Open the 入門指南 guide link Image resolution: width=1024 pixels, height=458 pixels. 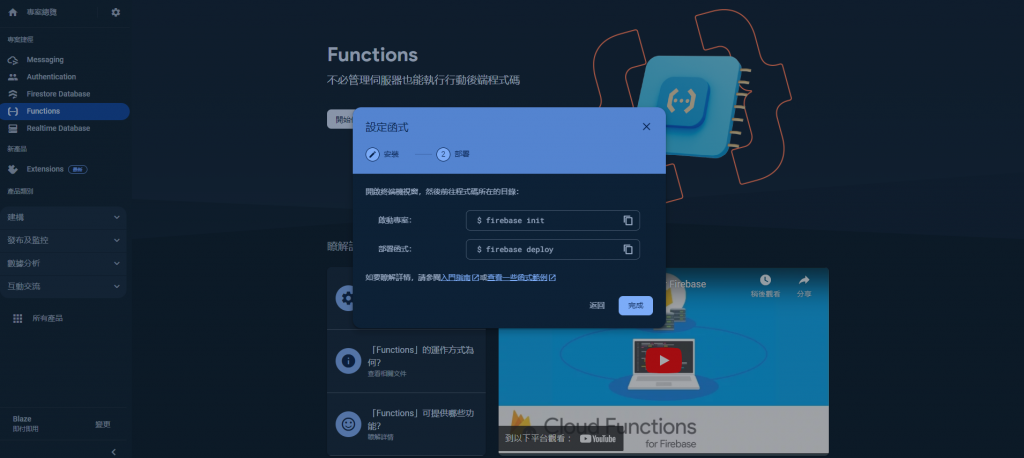click(460, 278)
